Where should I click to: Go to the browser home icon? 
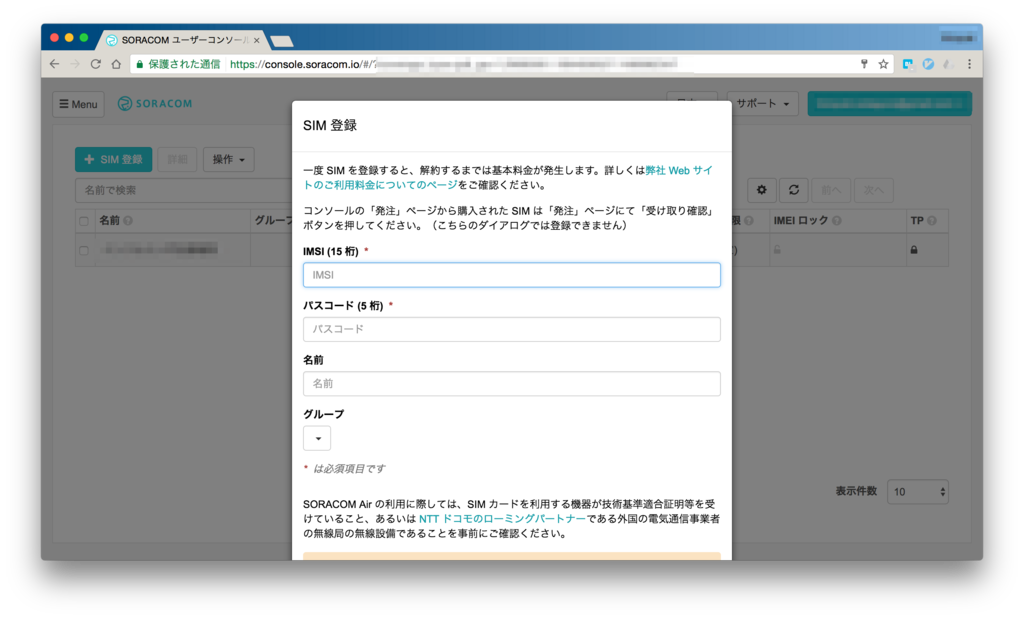point(116,64)
